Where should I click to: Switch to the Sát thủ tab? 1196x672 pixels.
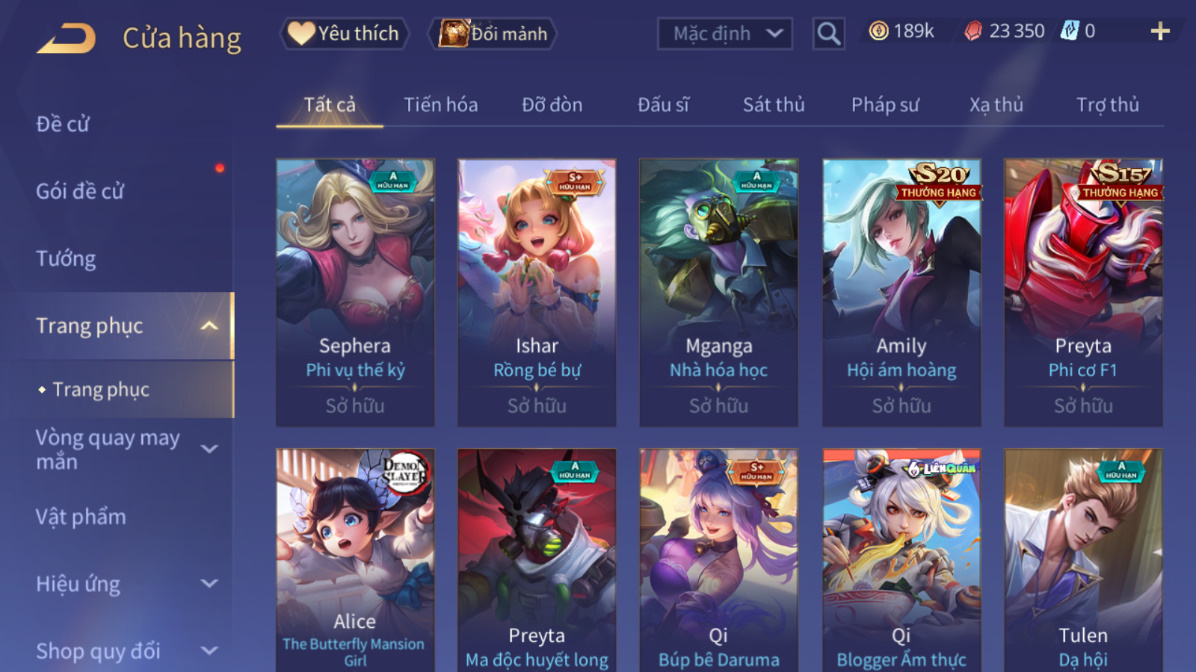(x=773, y=104)
